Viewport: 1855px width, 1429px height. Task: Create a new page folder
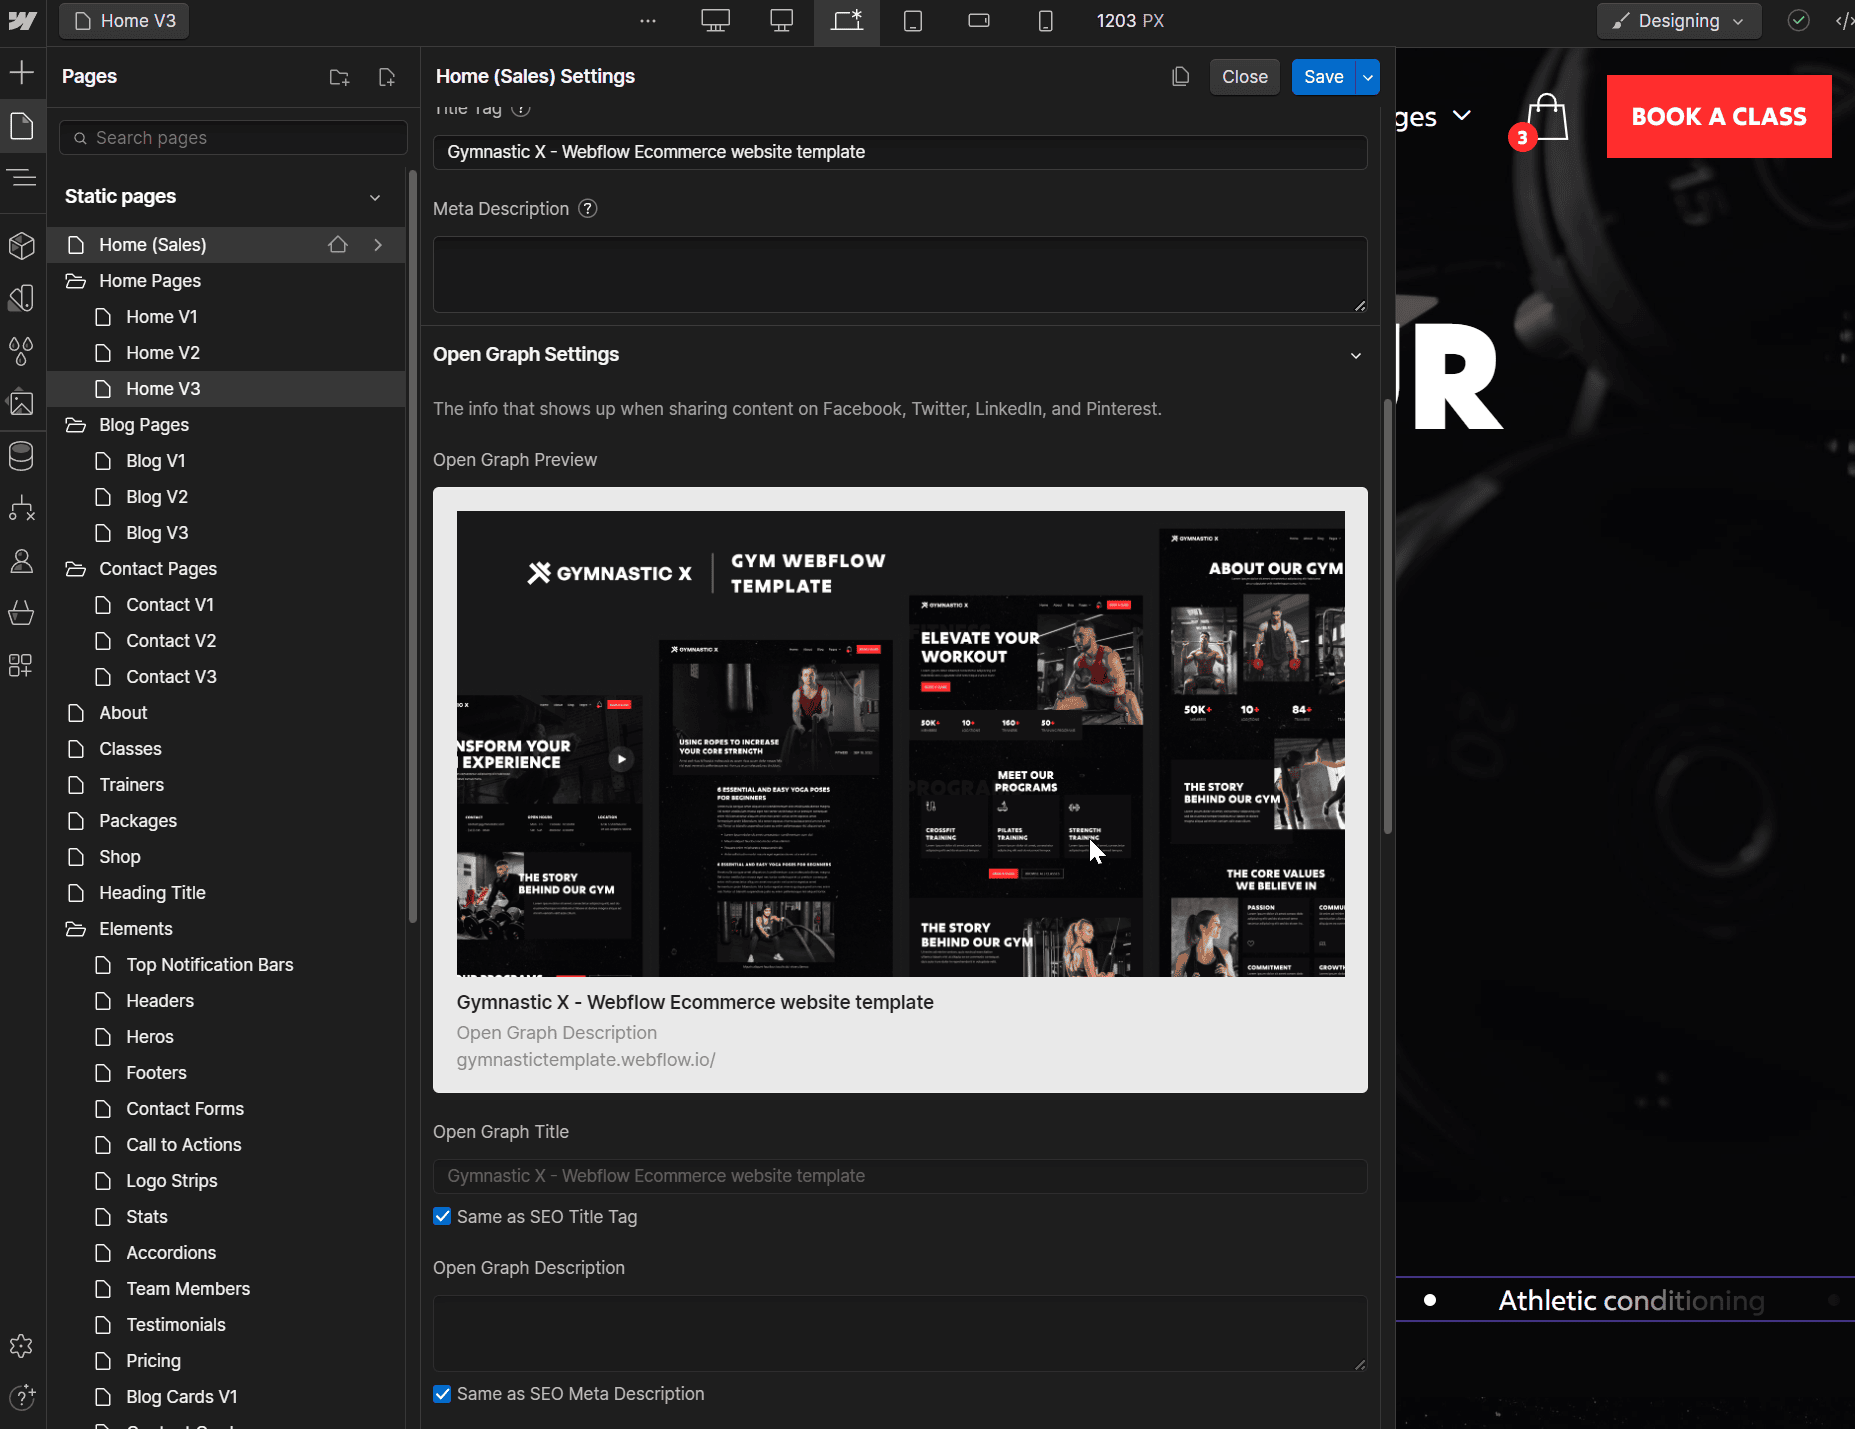point(340,77)
